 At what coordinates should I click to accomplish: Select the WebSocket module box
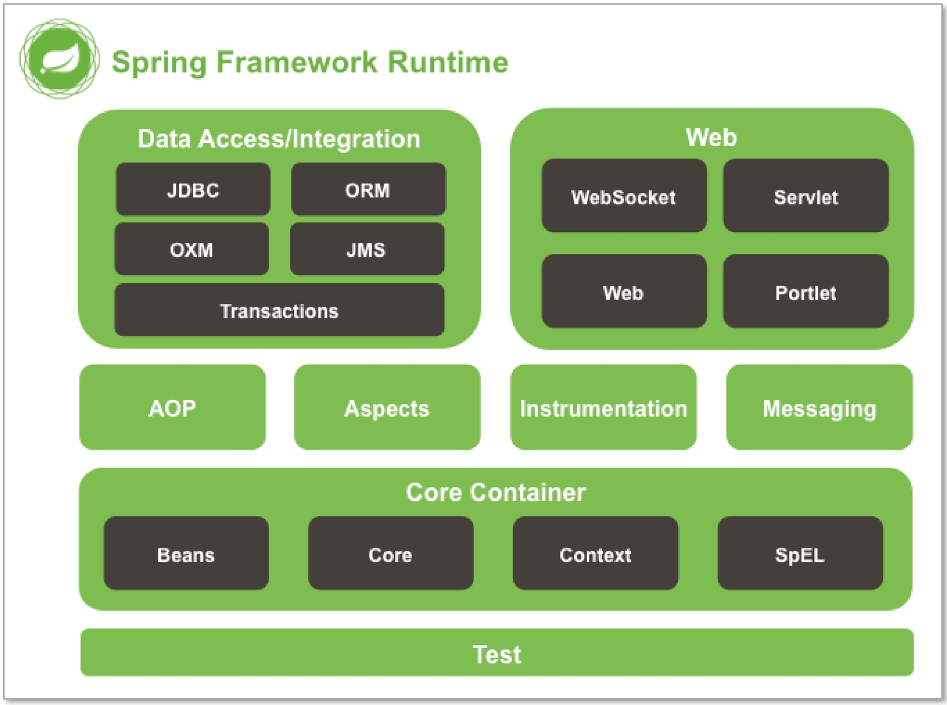pos(624,196)
